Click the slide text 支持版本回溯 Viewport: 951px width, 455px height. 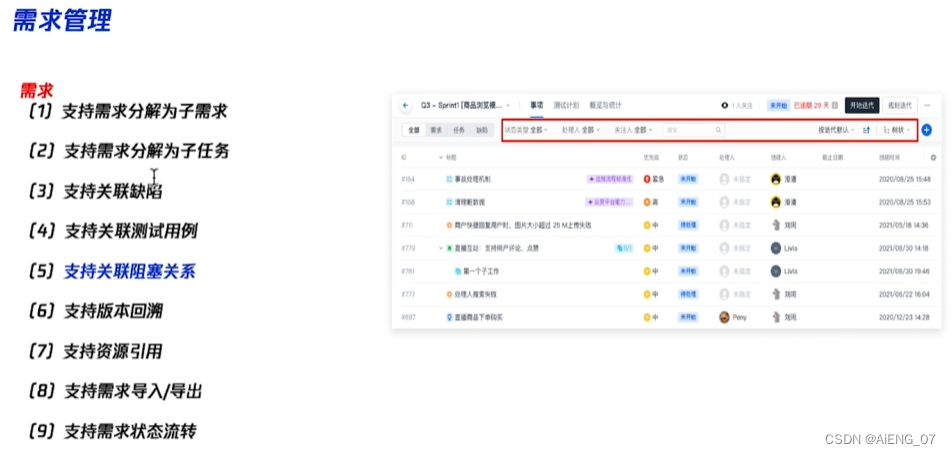point(113,311)
